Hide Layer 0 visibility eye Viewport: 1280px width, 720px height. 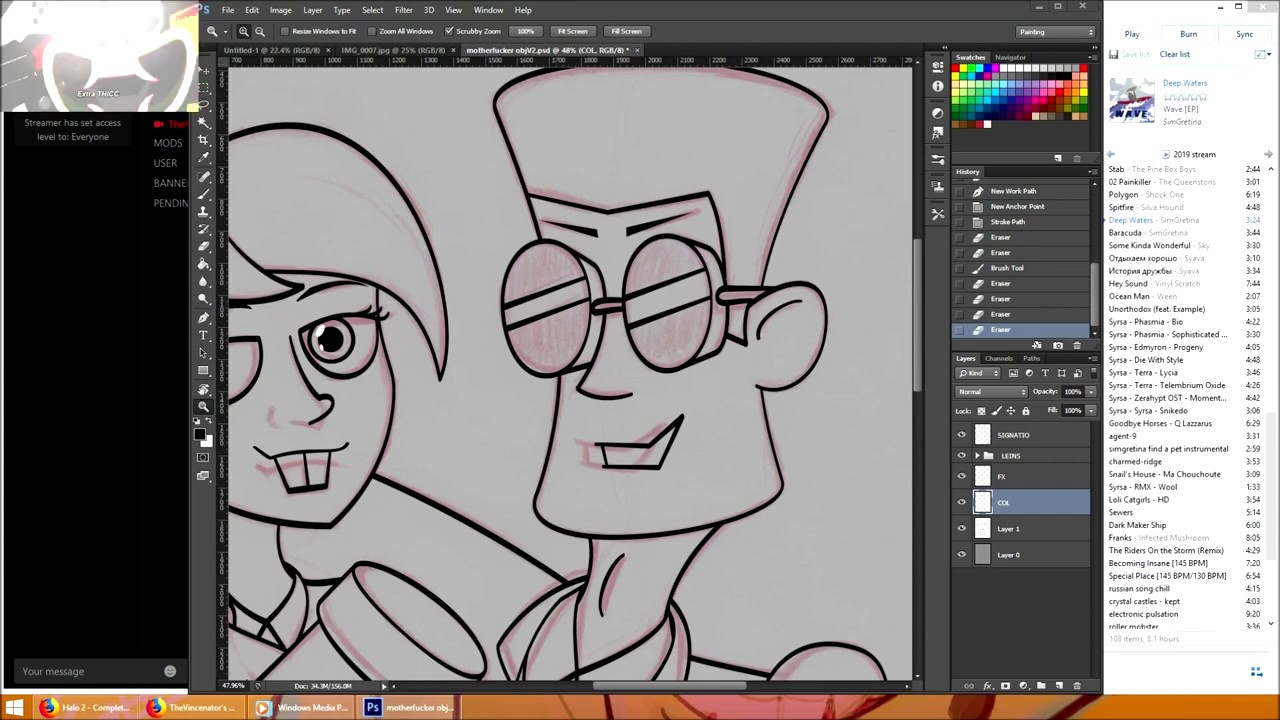click(x=962, y=554)
